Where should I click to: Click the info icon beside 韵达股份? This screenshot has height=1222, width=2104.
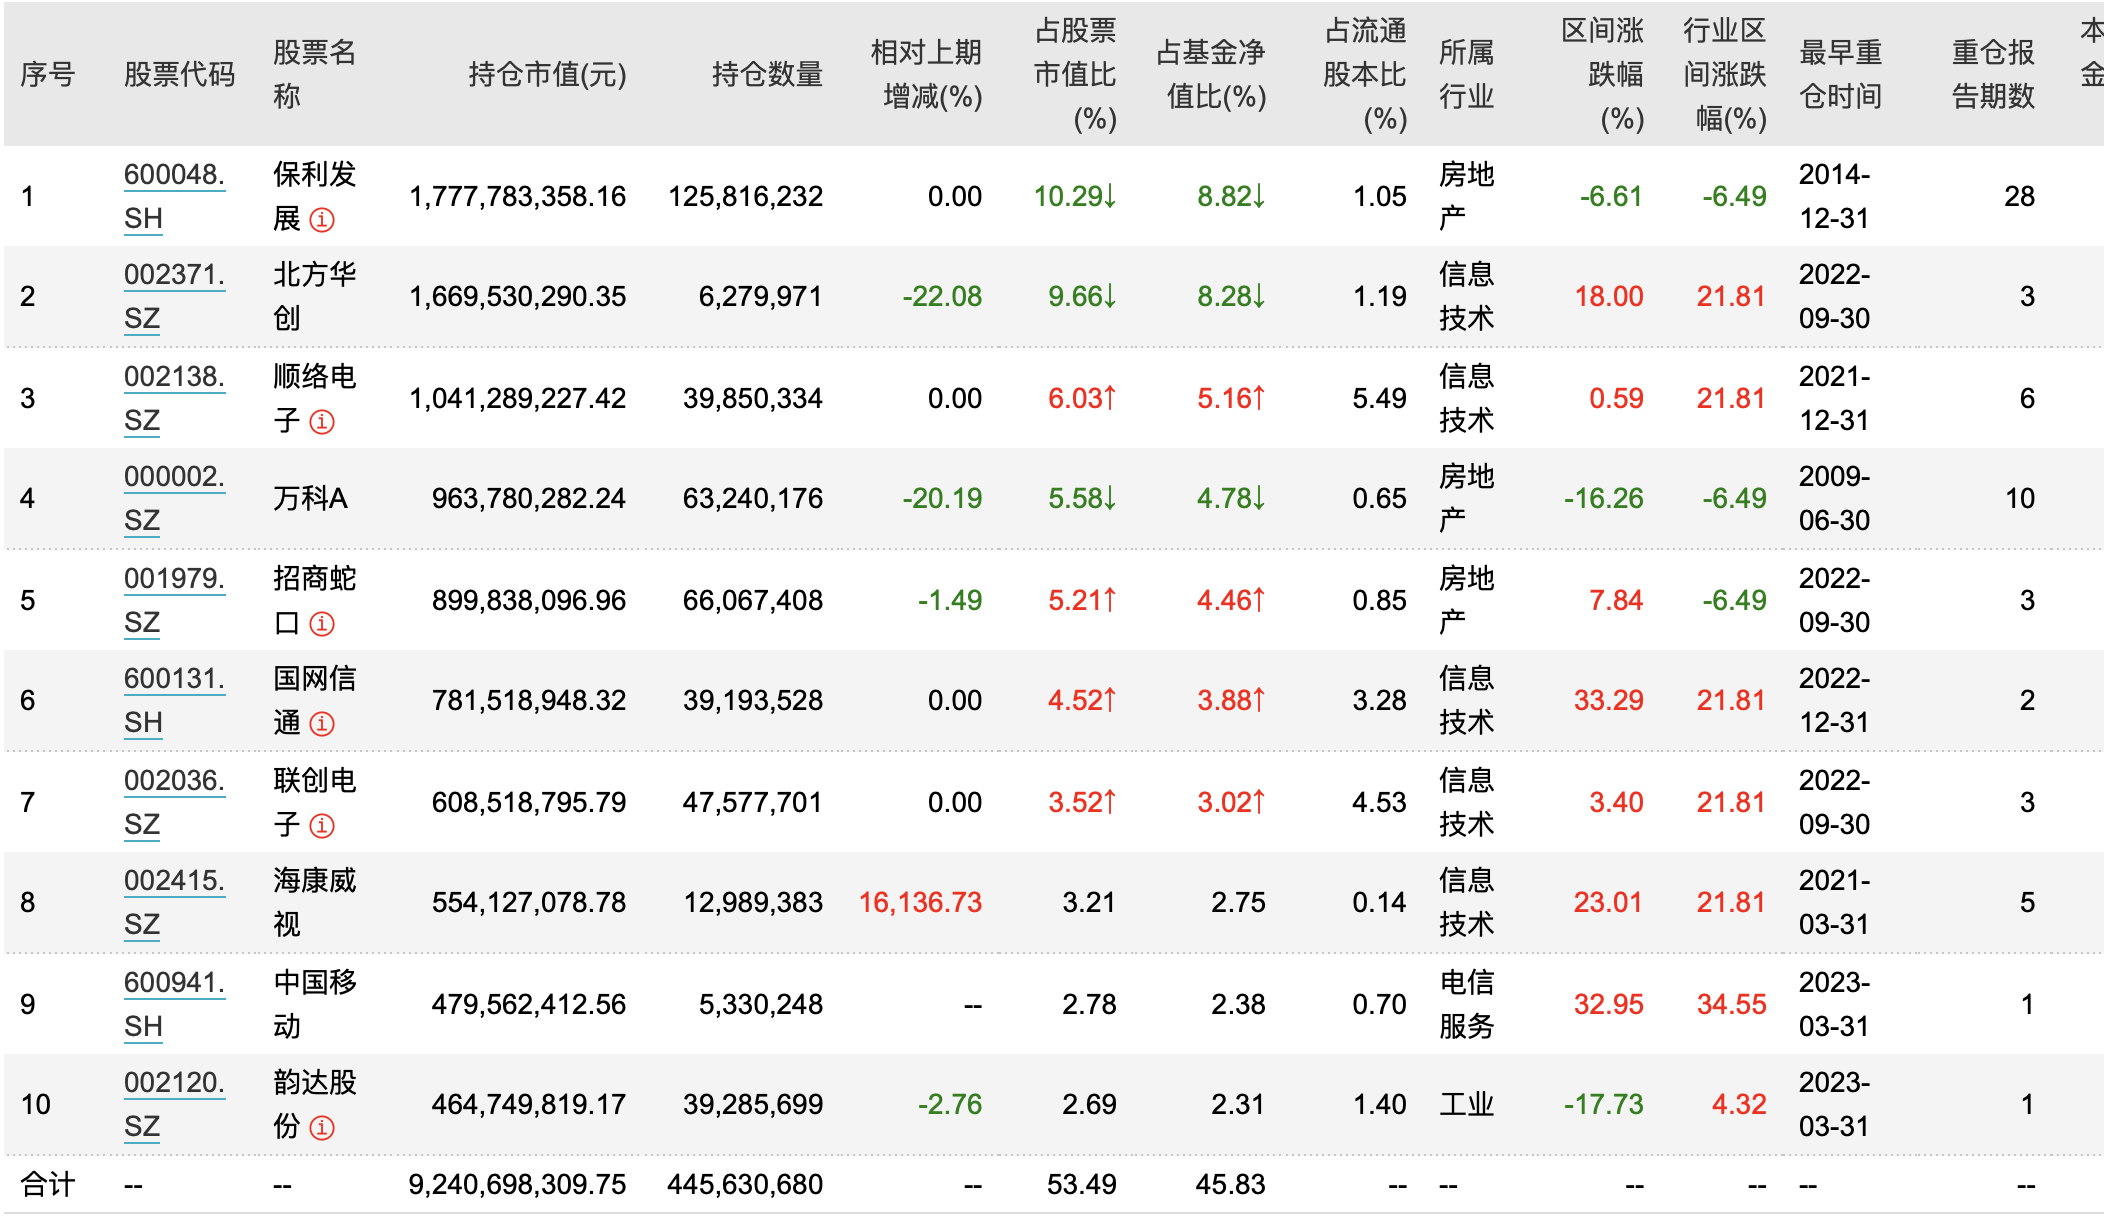click(x=322, y=1128)
